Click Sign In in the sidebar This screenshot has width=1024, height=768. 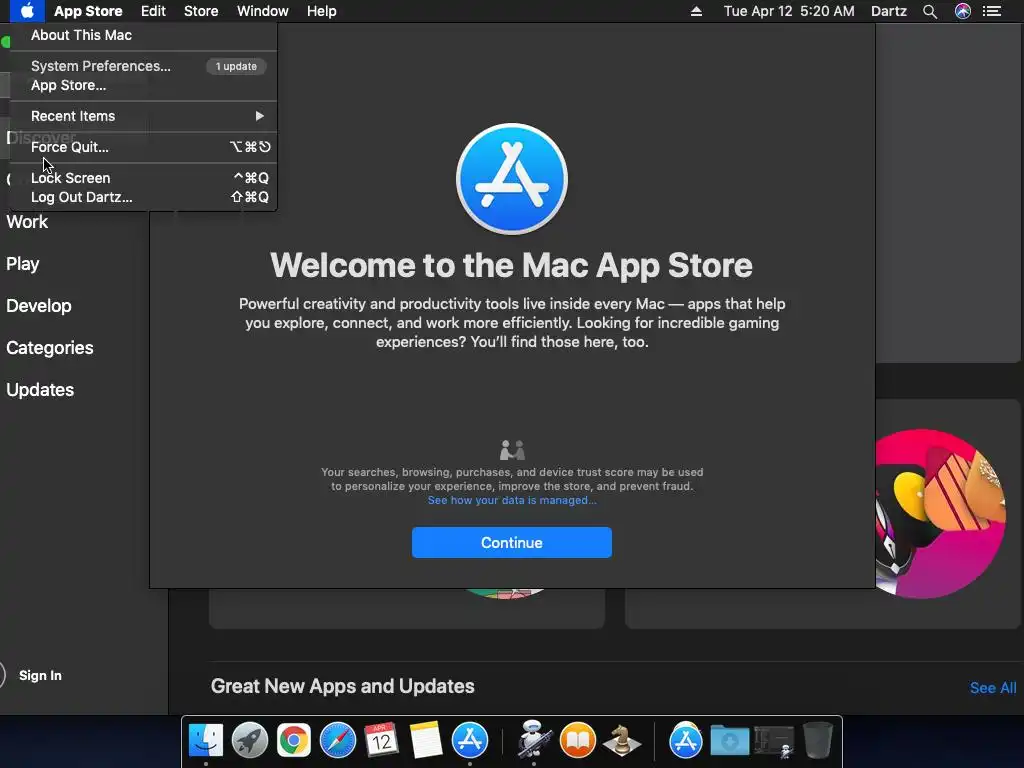point(40,675)
